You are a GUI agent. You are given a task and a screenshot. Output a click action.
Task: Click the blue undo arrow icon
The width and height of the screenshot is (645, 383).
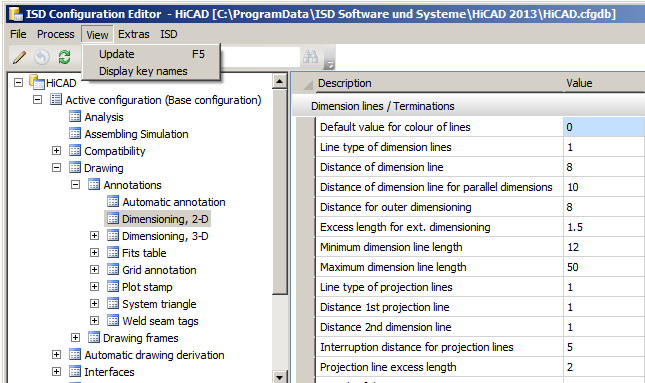point(42,57)
